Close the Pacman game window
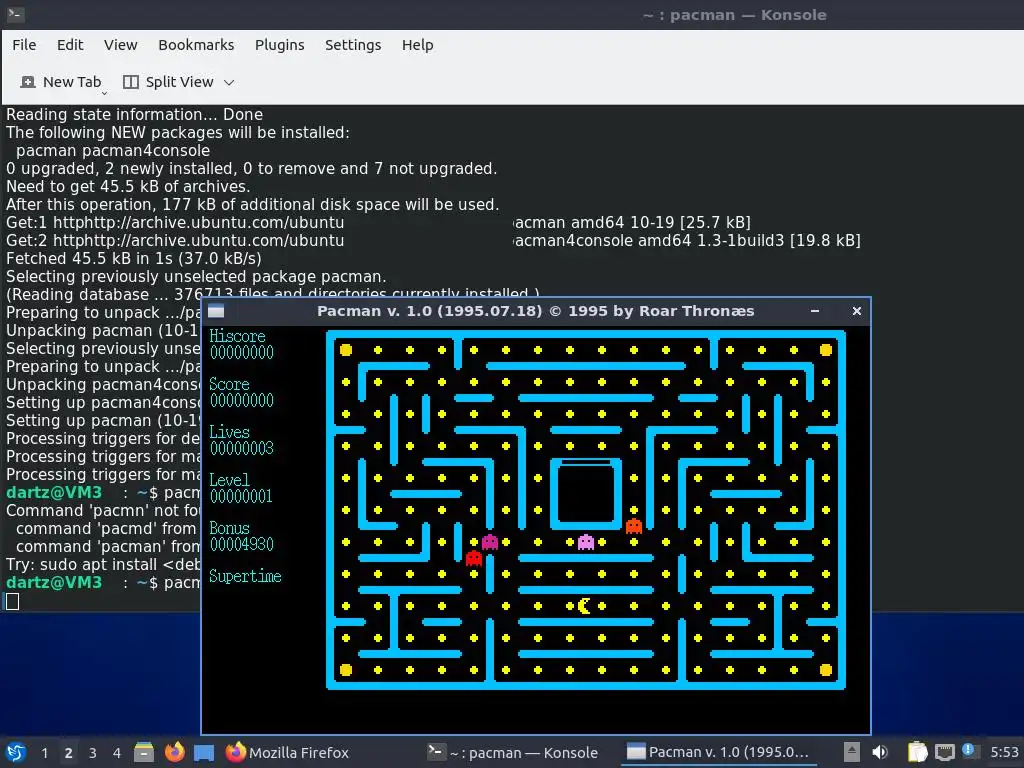This screenshot has width=1024, height=768. [857, 312]
